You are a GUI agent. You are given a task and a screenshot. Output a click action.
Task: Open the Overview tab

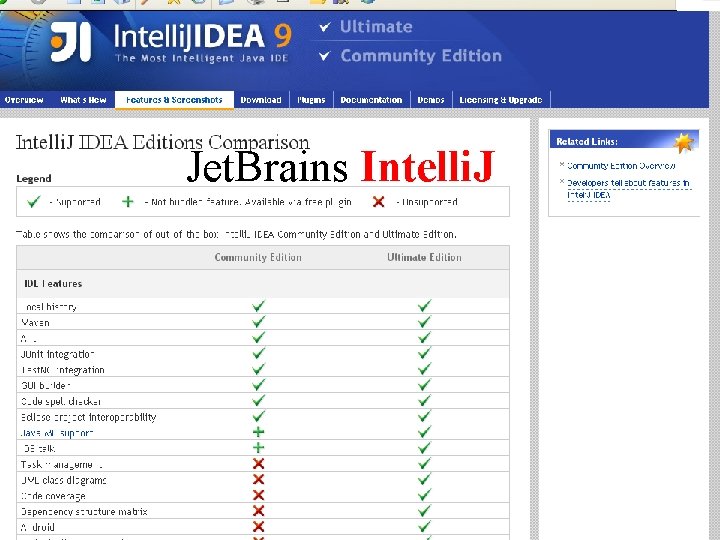[x=24, y=100]
